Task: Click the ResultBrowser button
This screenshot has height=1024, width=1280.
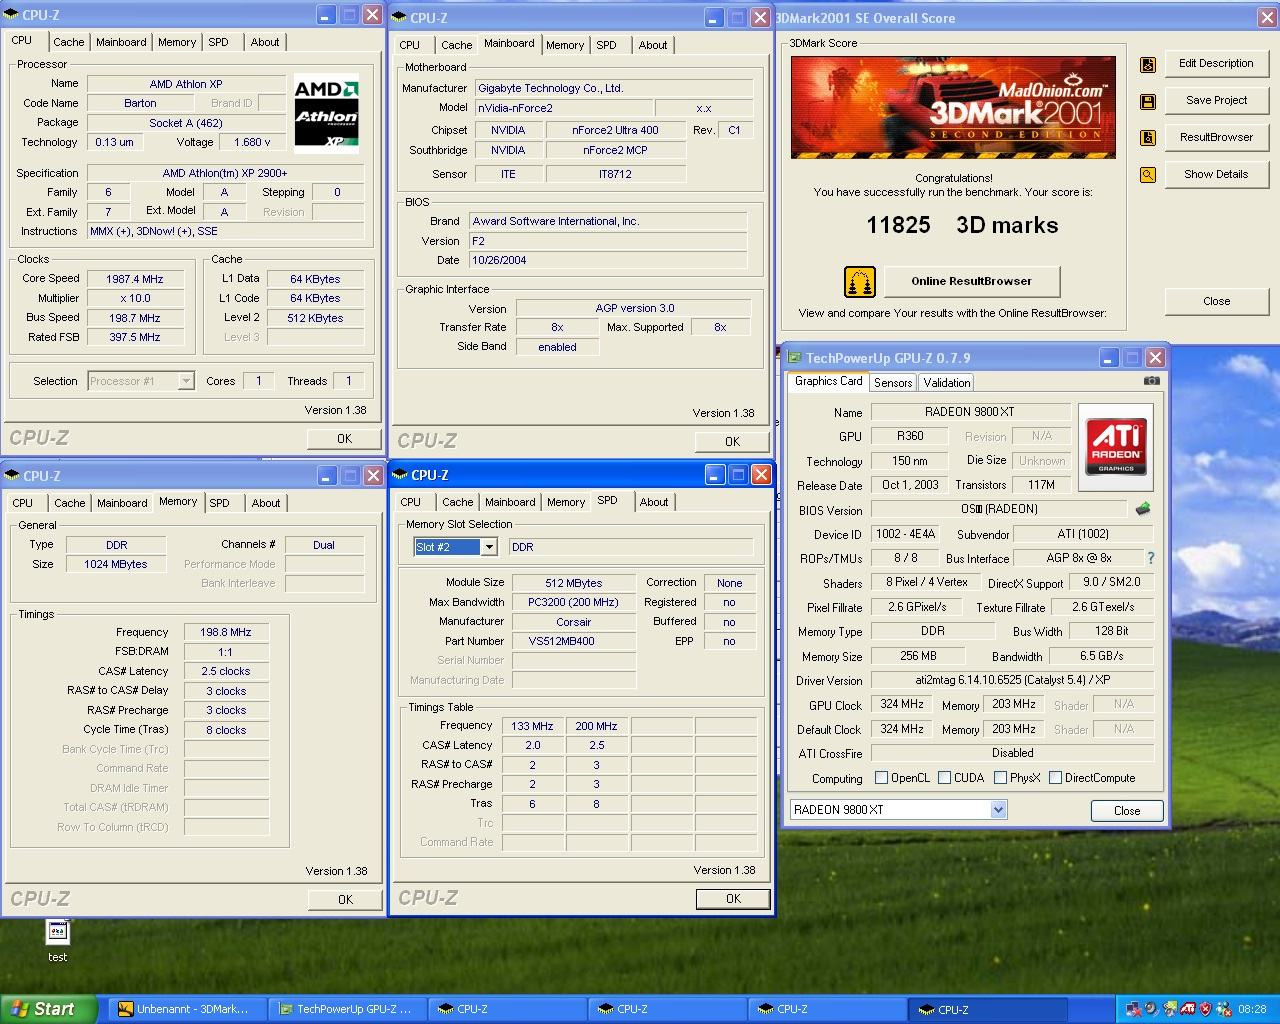Action: point(1216,137)
